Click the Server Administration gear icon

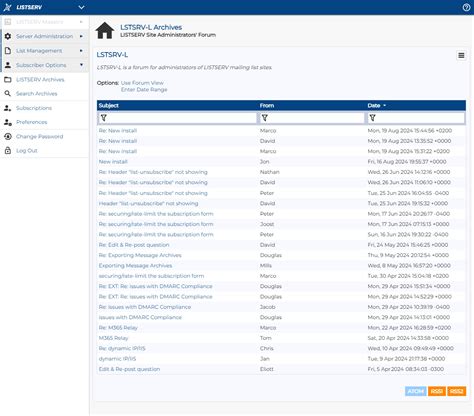8,36
